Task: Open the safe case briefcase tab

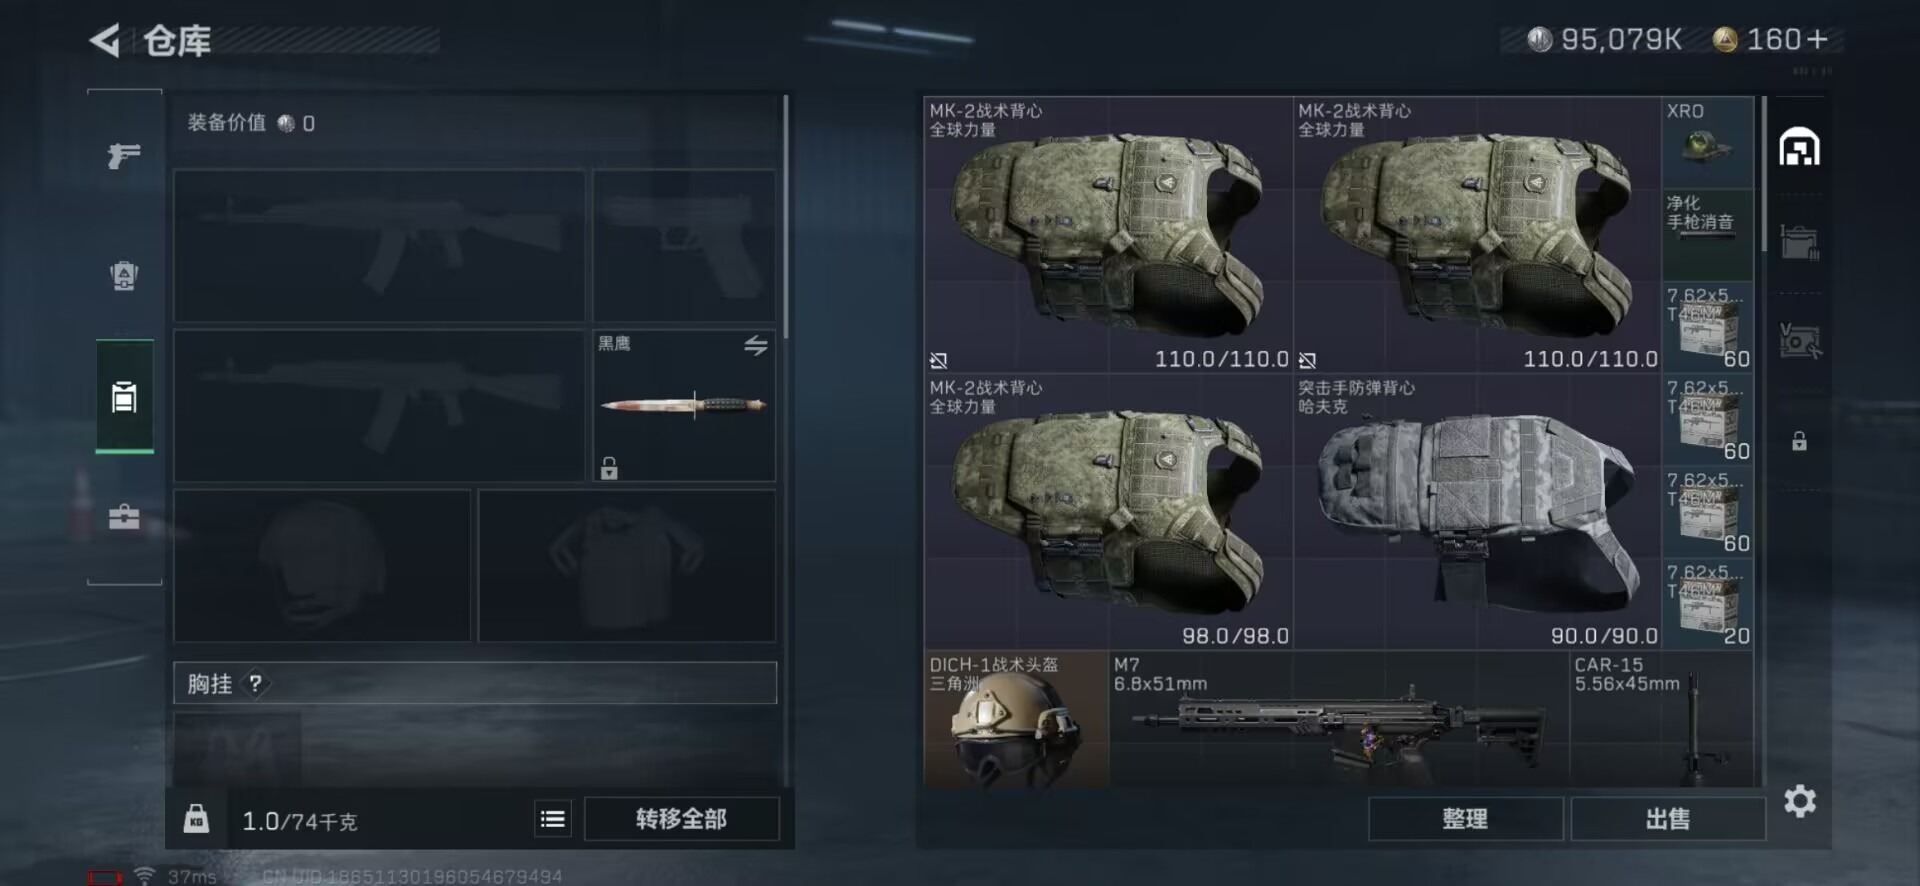Action: [x=124, y=517]
